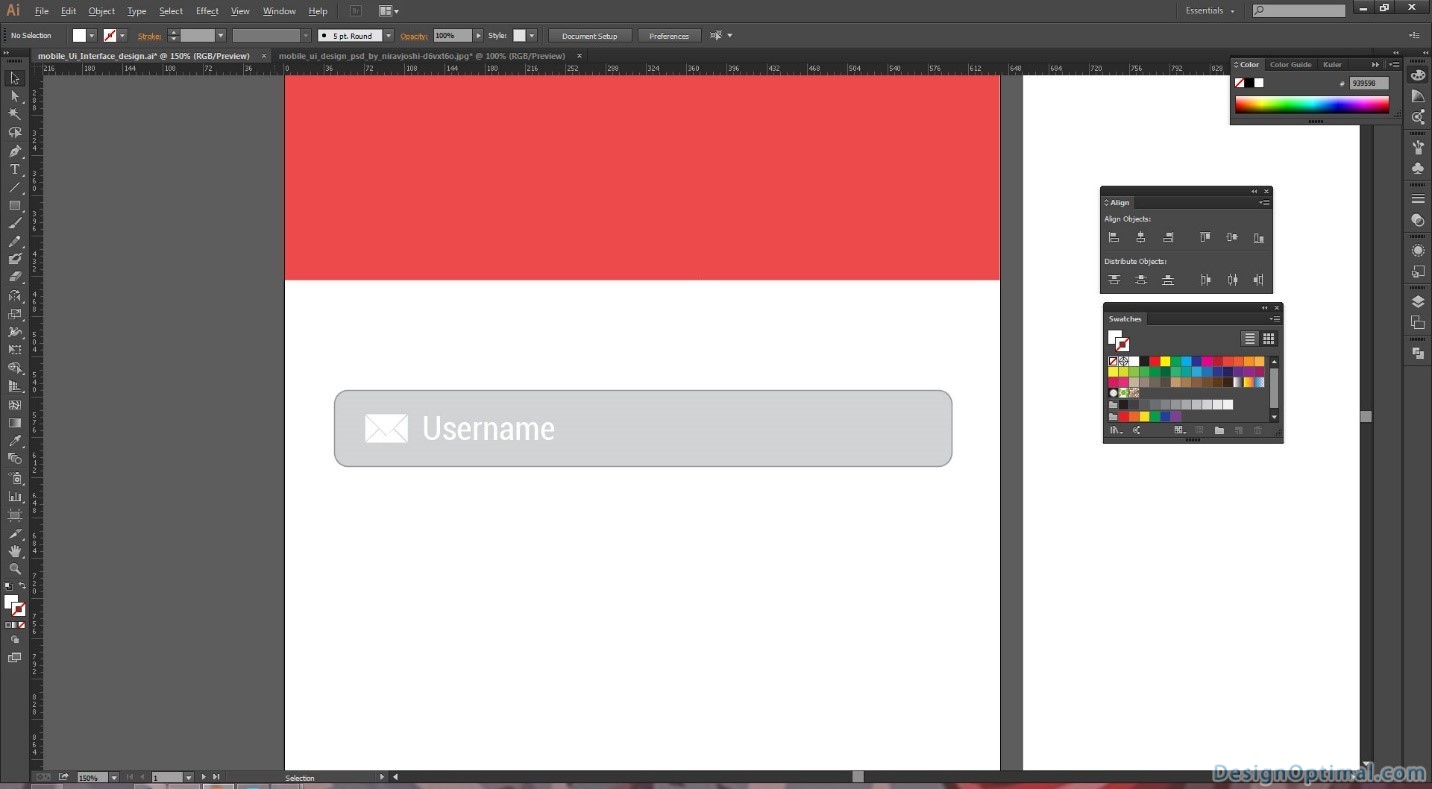Activate the Eyedropper tool

coord(15,441)
